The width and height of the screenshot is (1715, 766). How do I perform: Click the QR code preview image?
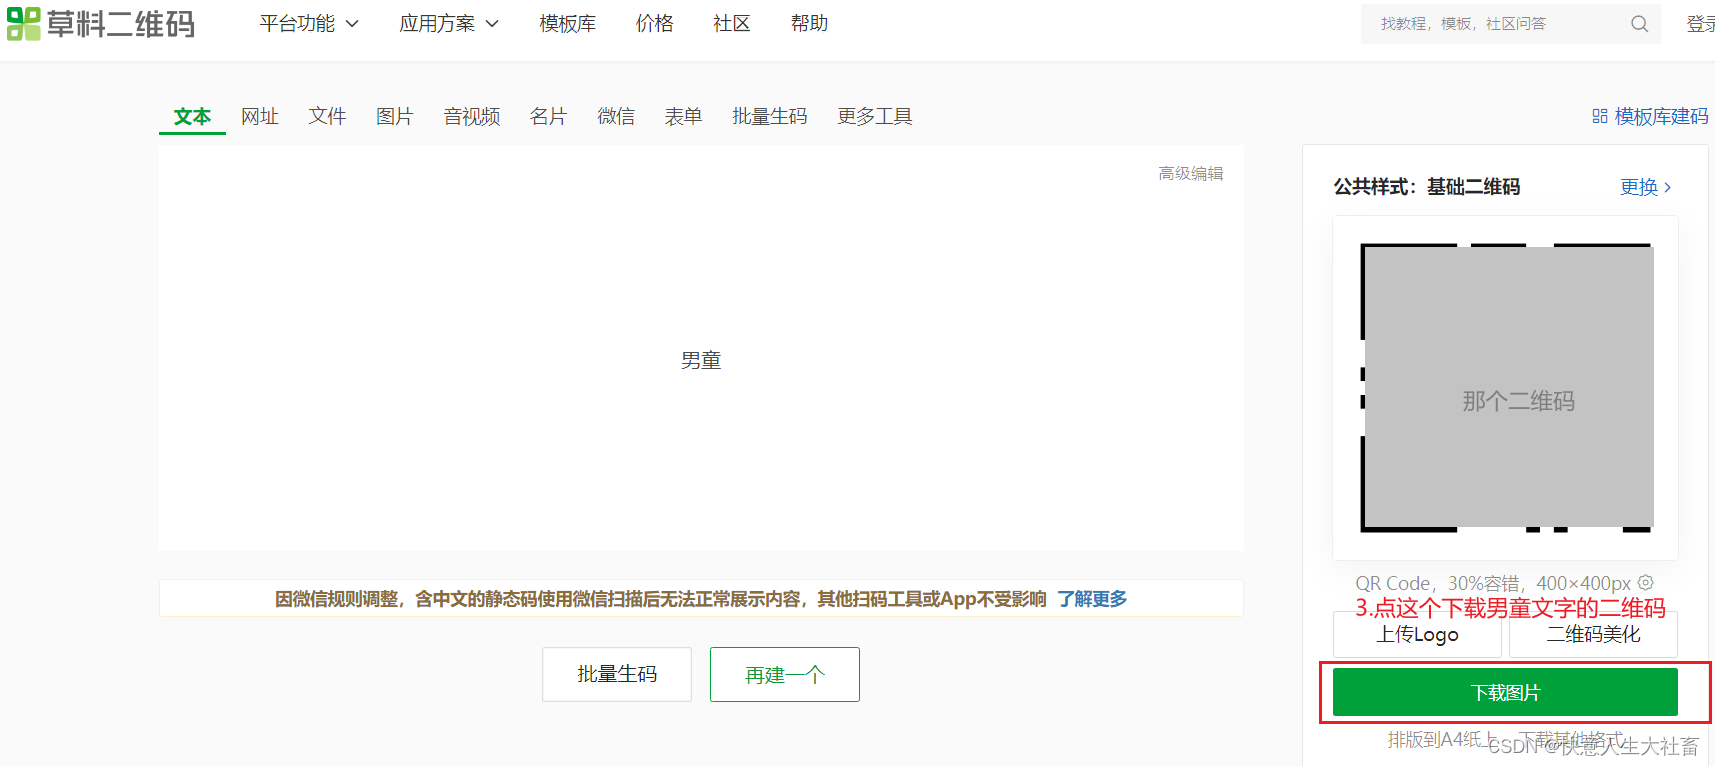coord(1506,388)
